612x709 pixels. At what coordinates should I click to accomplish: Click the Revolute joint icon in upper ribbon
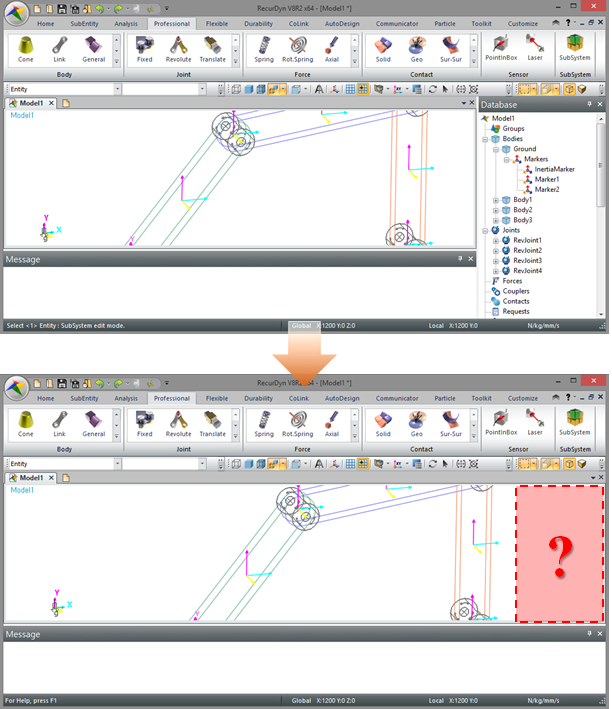point(178,49)
